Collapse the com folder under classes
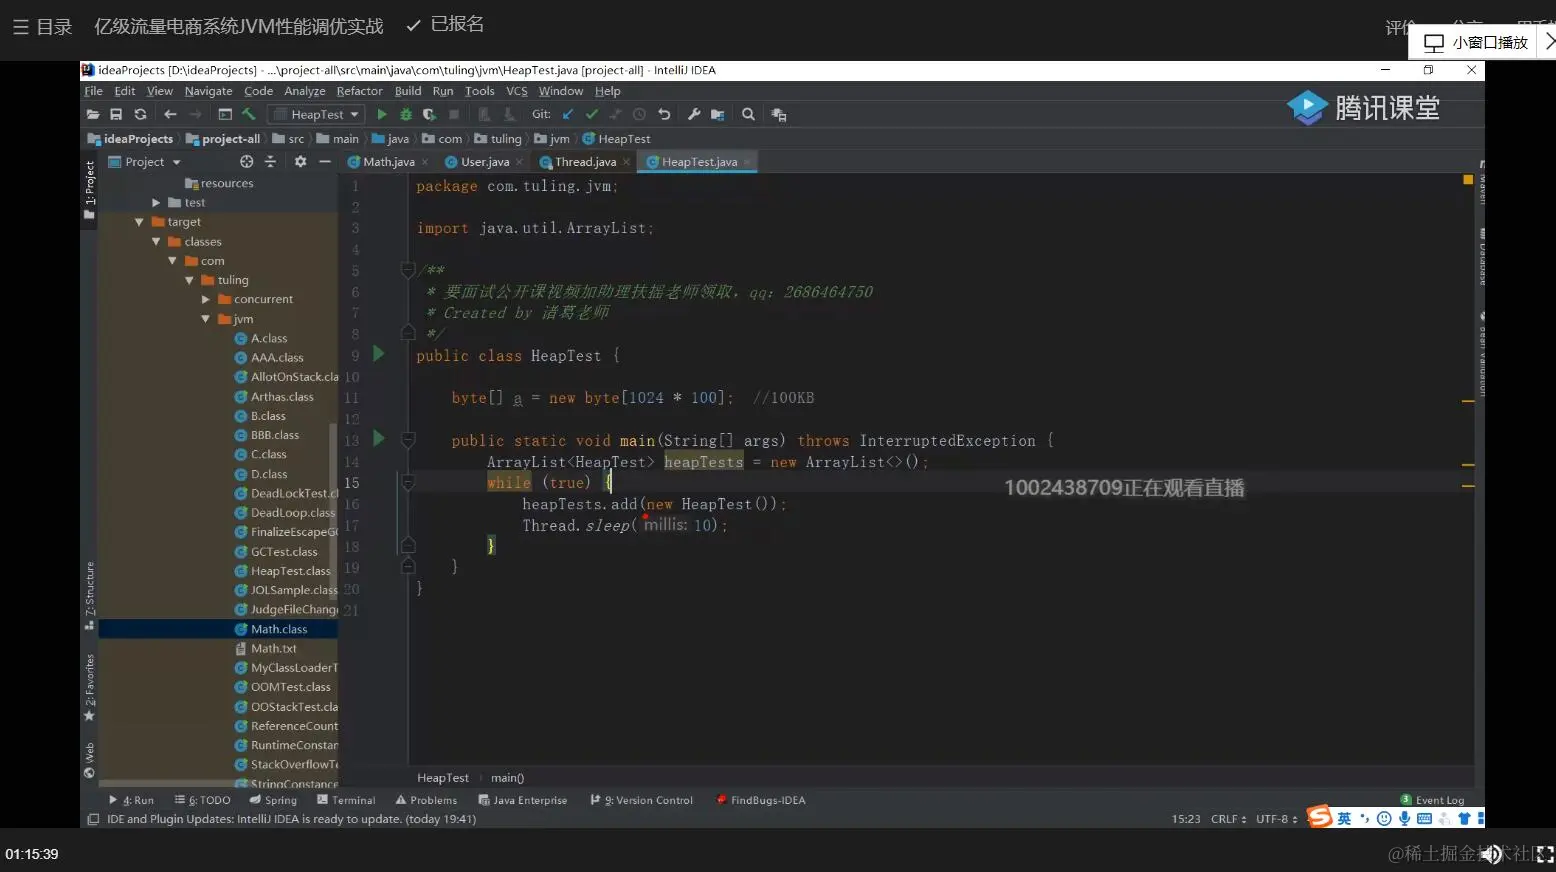 pos(172,261)
